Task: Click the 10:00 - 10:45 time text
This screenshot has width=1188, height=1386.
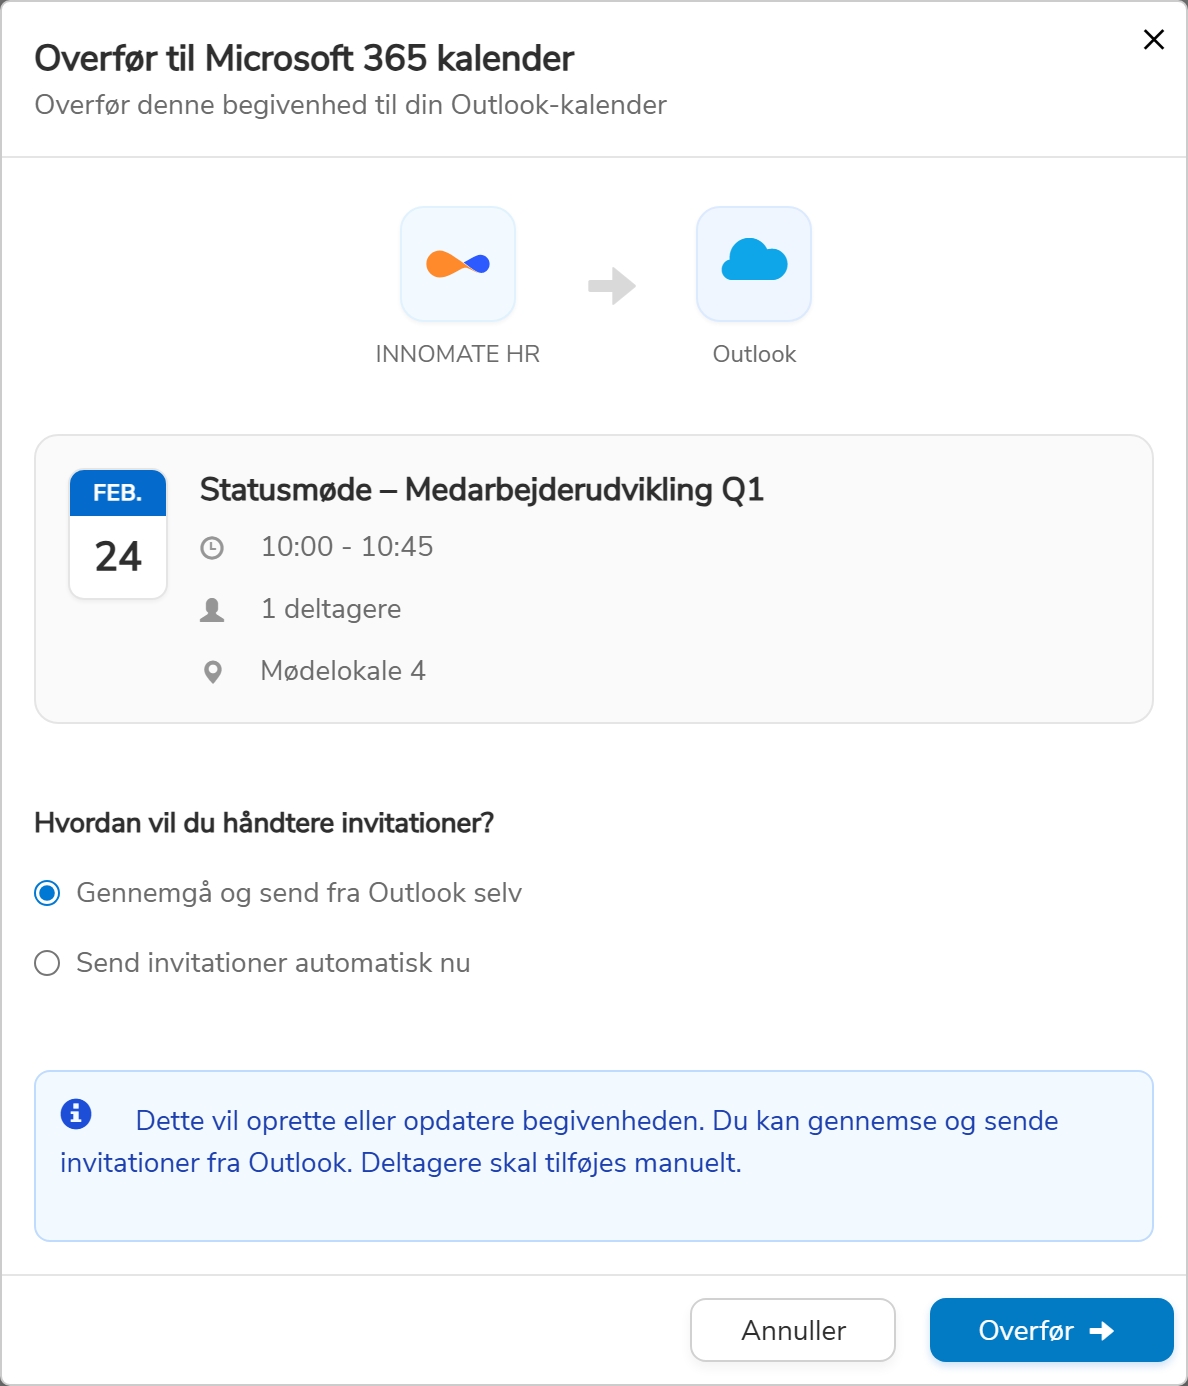Action: [346, 547]
